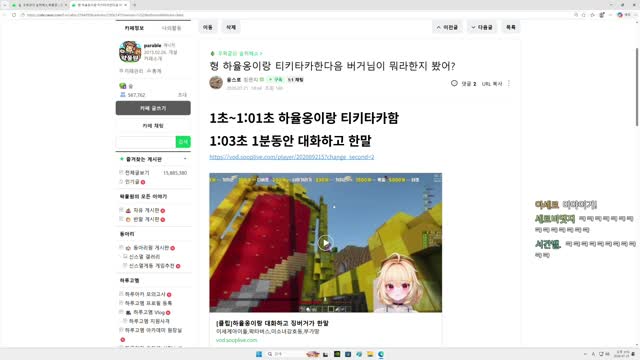Image resolution: width=640 pixels, height=360 pixels.
Task: Click the clip link card title
Action: 272,323
